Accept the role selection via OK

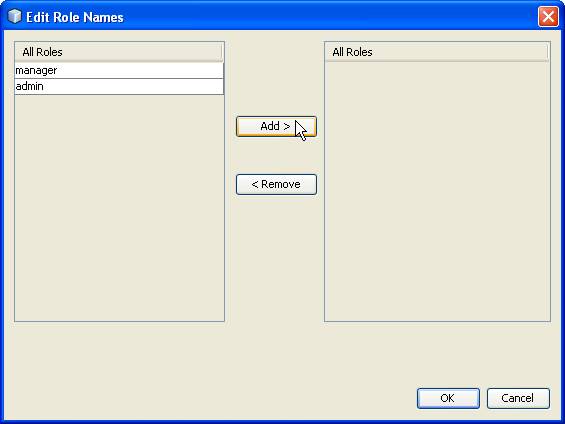tap(448, 398)
